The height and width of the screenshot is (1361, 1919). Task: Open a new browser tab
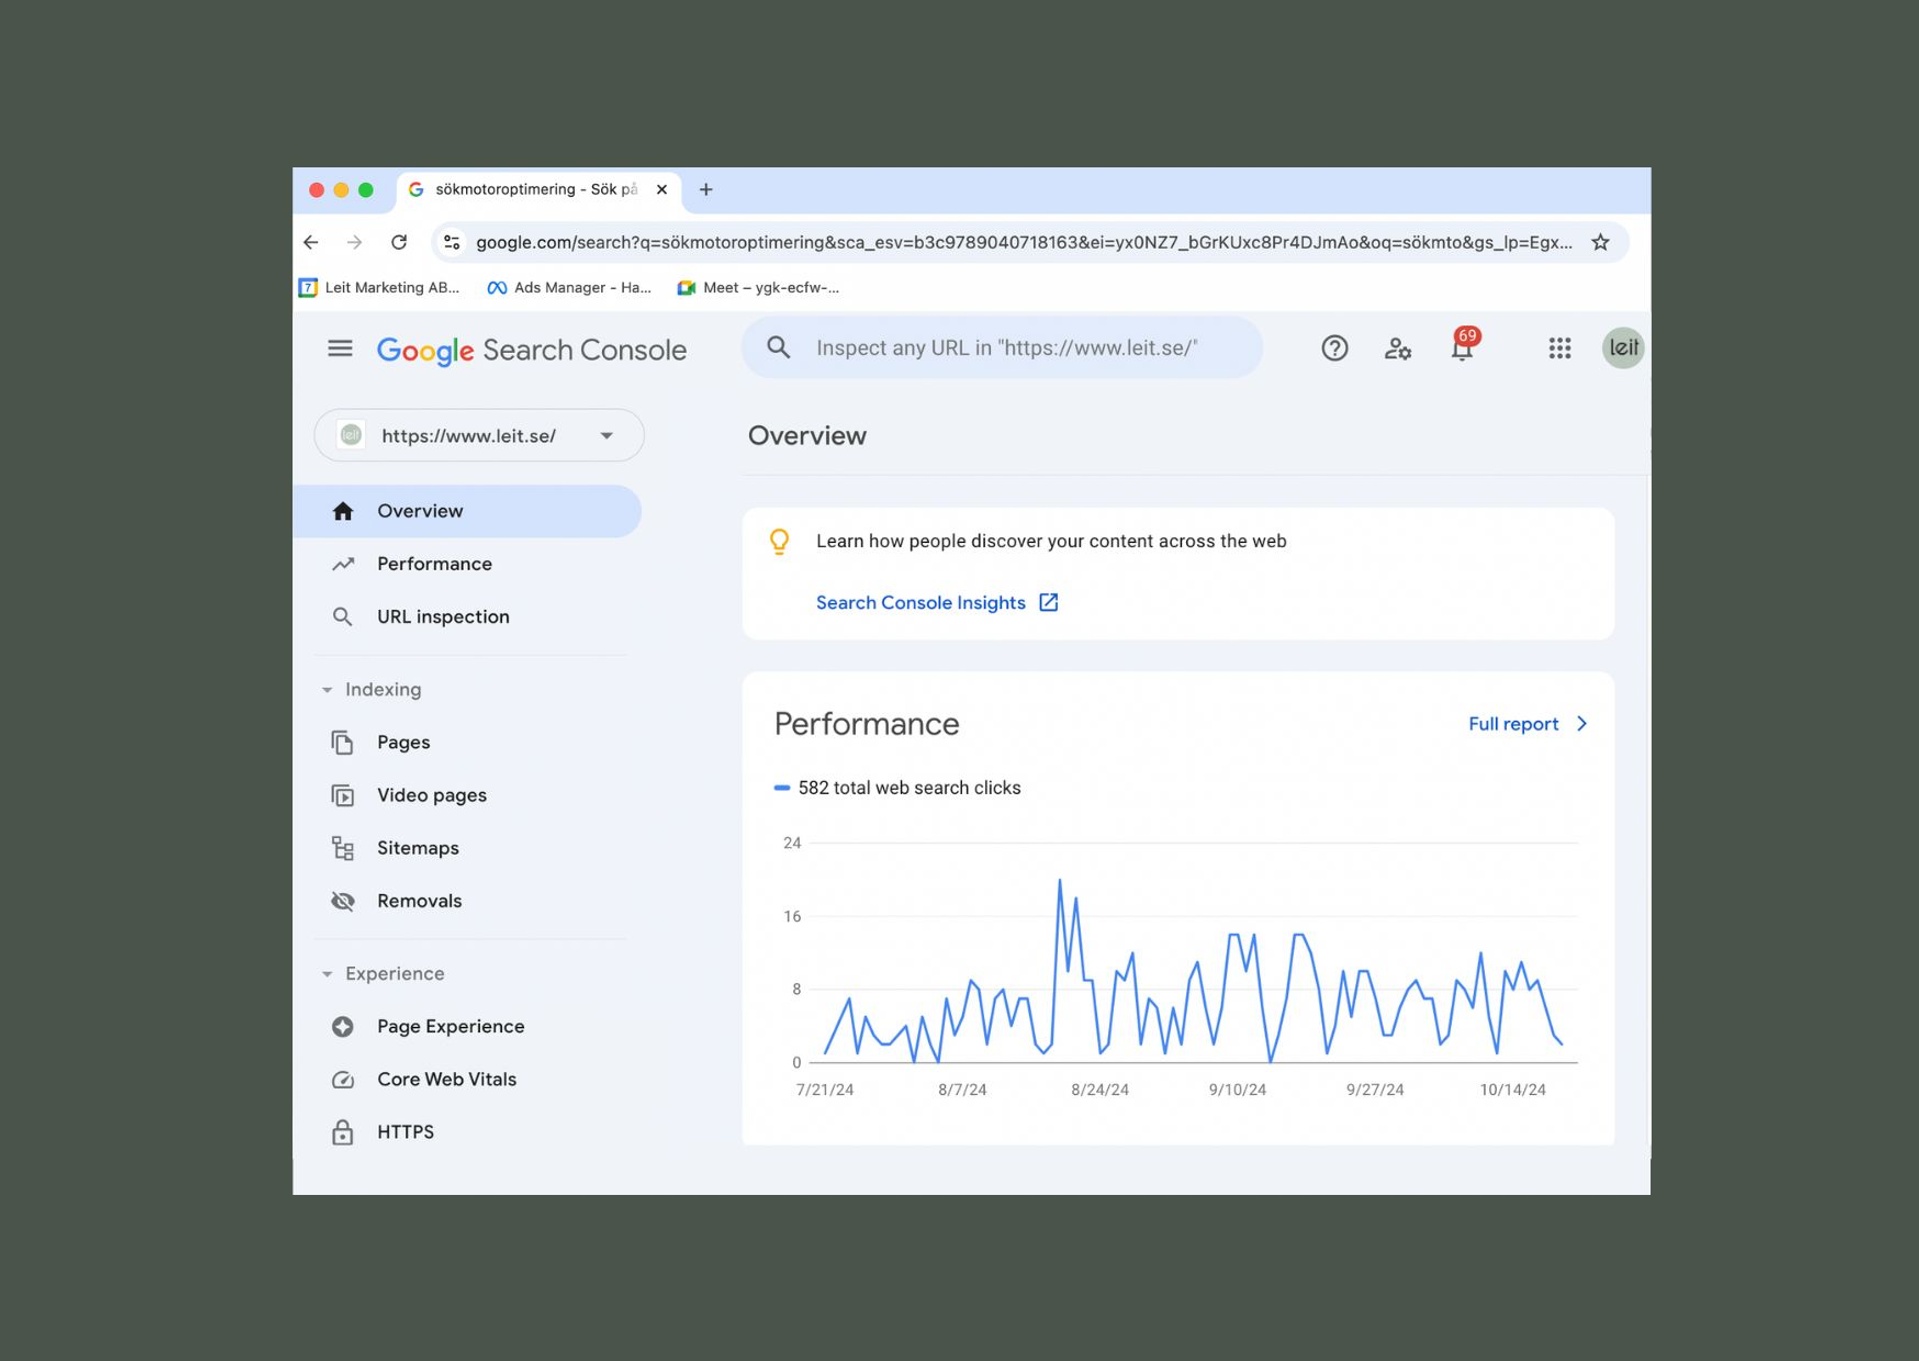click(706, 189)
